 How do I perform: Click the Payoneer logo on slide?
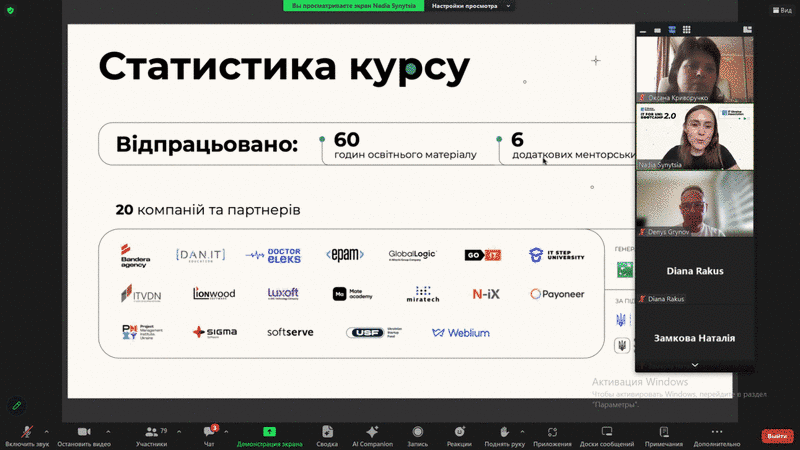(557, 294)
